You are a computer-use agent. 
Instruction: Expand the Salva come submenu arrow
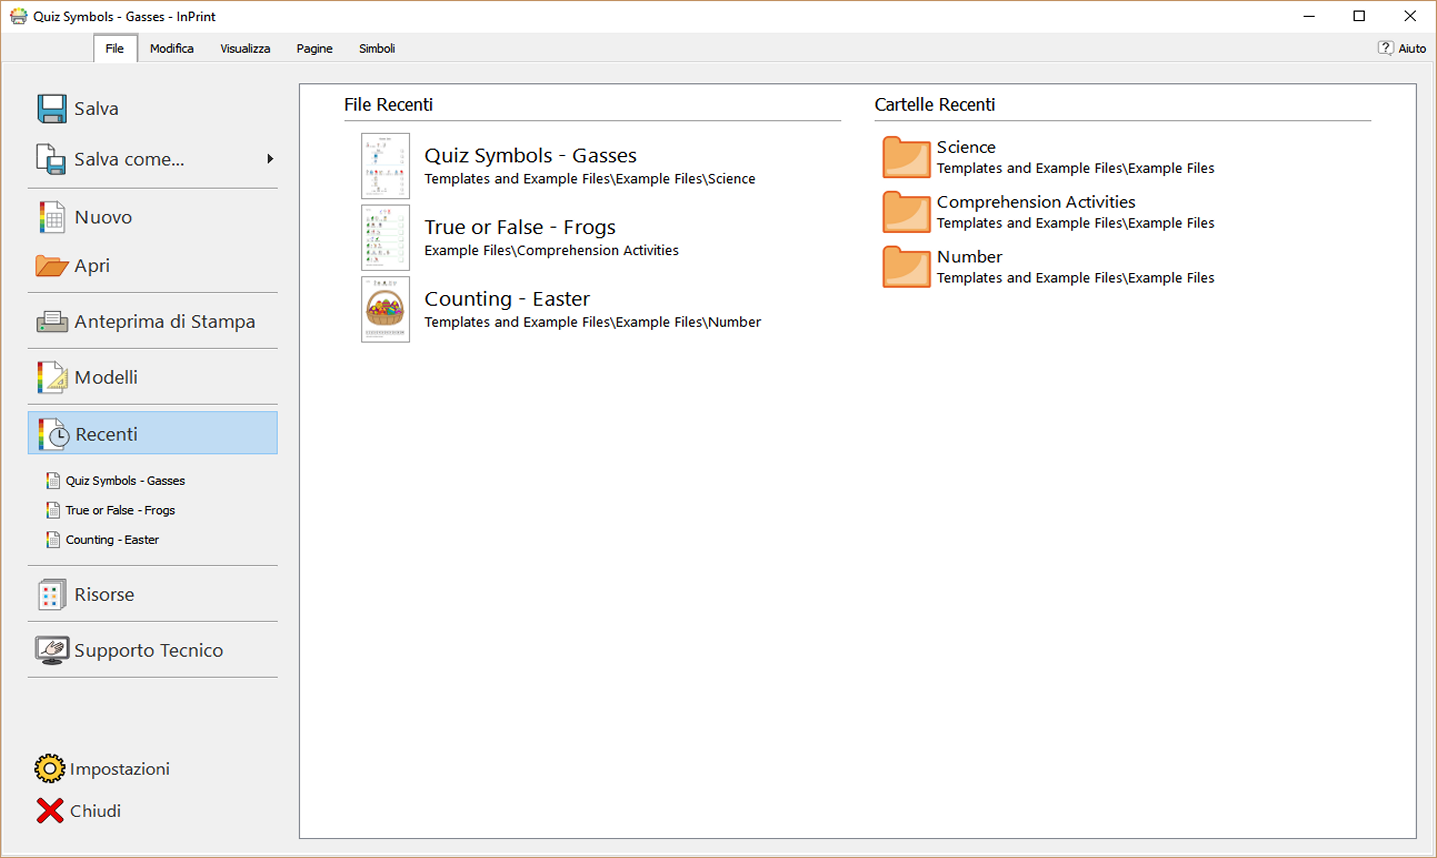270,159
